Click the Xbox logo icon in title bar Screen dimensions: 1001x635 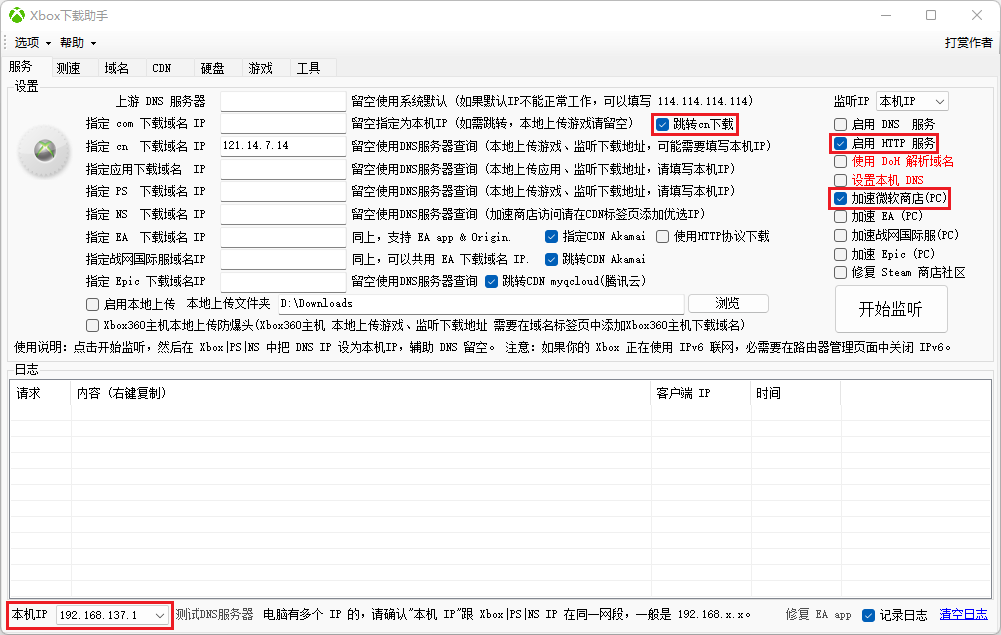(17, 15)
